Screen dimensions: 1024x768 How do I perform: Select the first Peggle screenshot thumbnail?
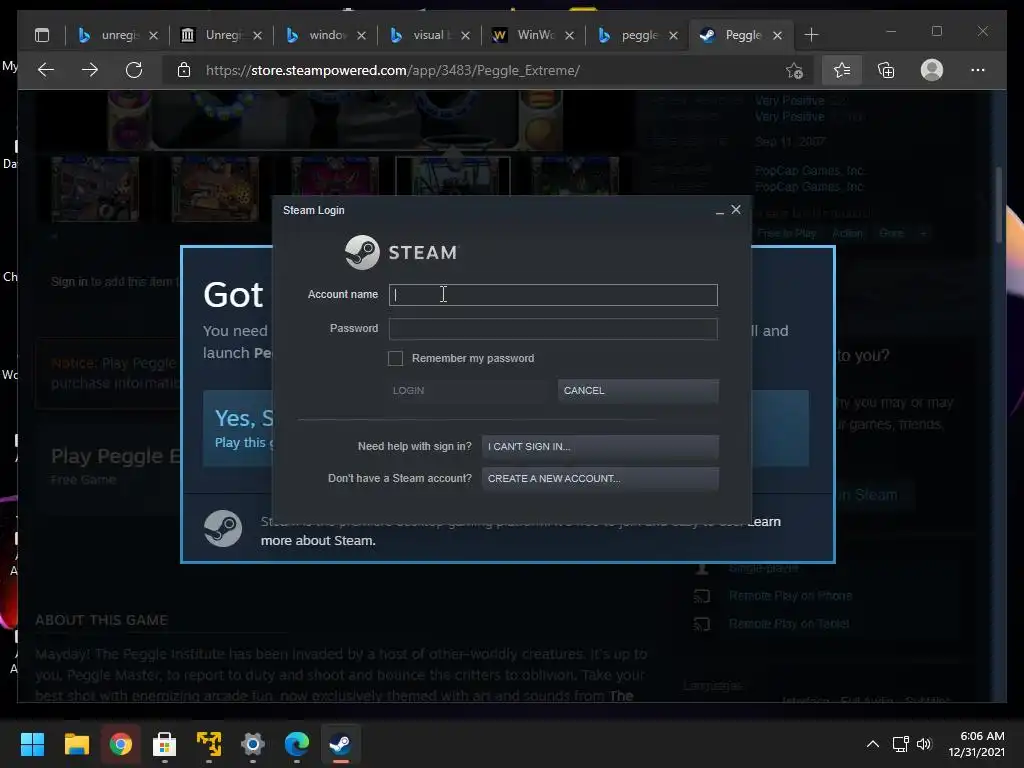click(x=95, y=189)
